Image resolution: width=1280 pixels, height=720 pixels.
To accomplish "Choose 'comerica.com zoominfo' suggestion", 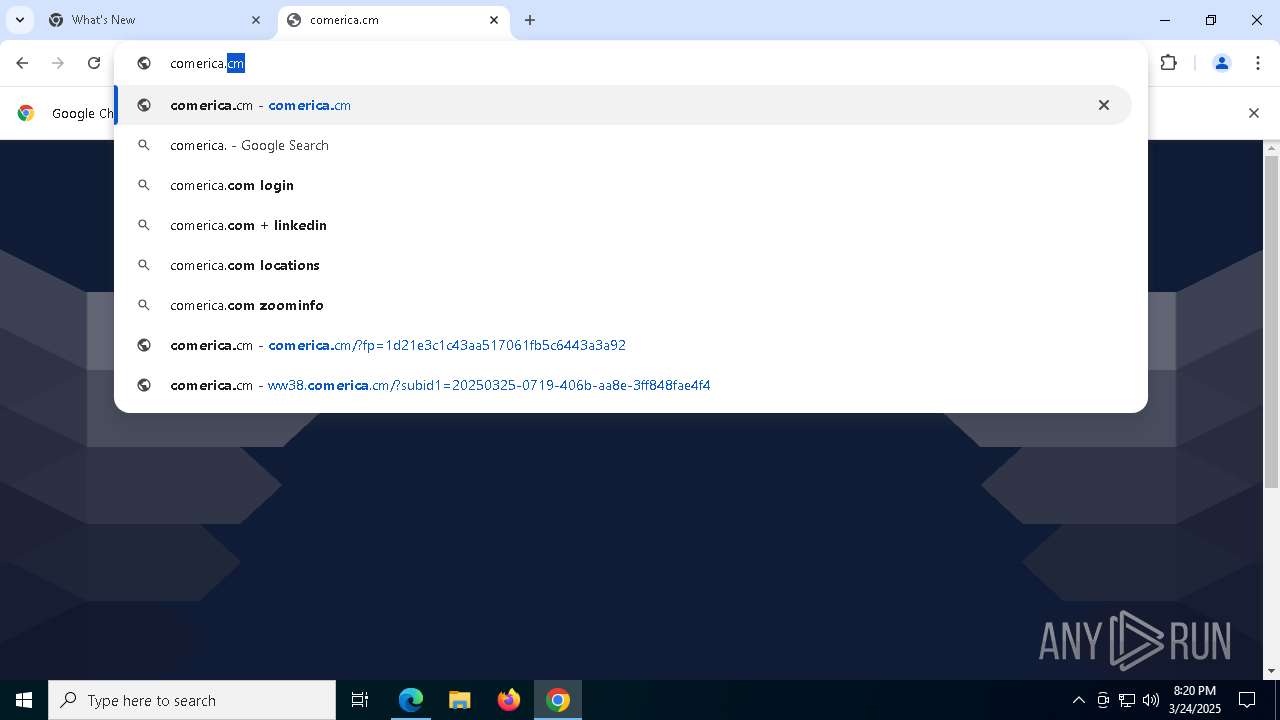I will 623,305.
